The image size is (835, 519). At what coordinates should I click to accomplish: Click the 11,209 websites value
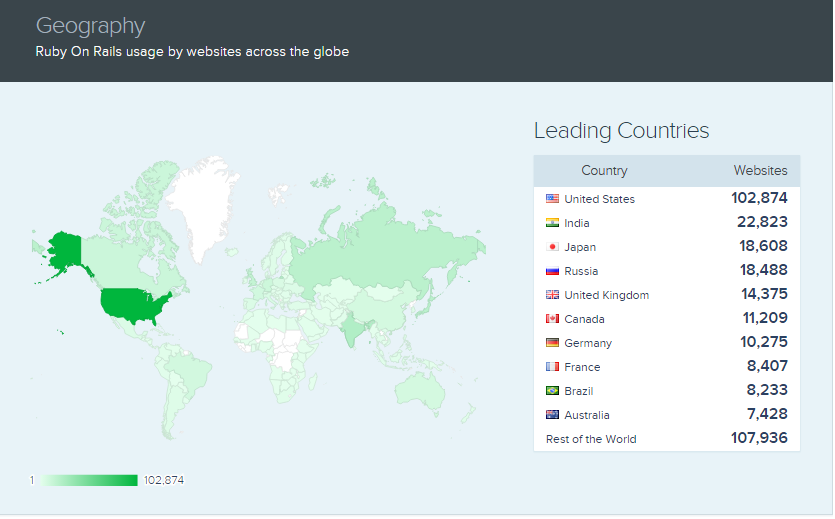coord(765,318)
